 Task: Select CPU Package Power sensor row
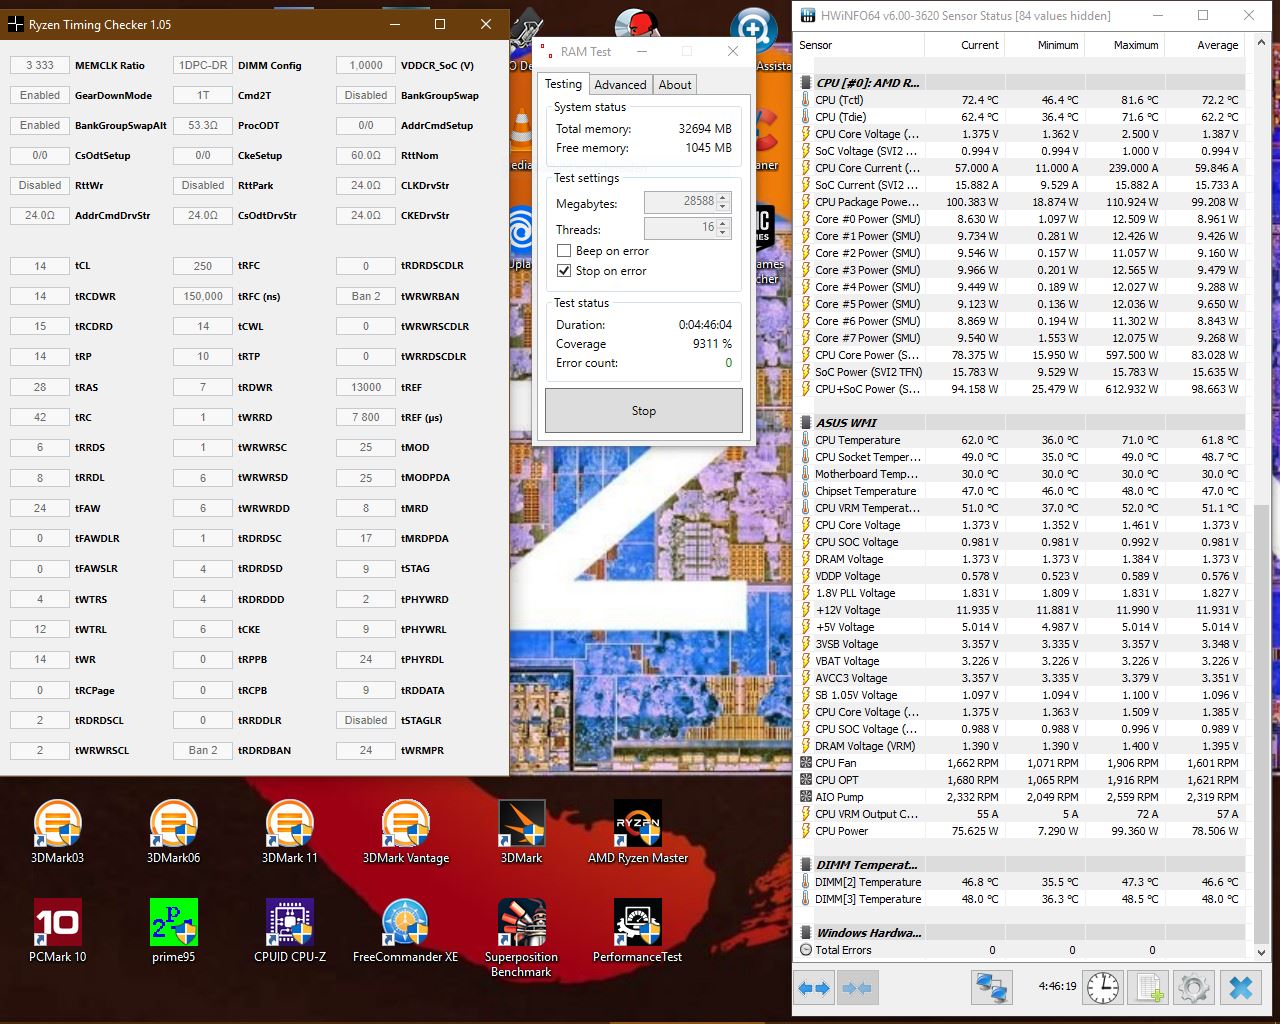[x=1021, y=202]
